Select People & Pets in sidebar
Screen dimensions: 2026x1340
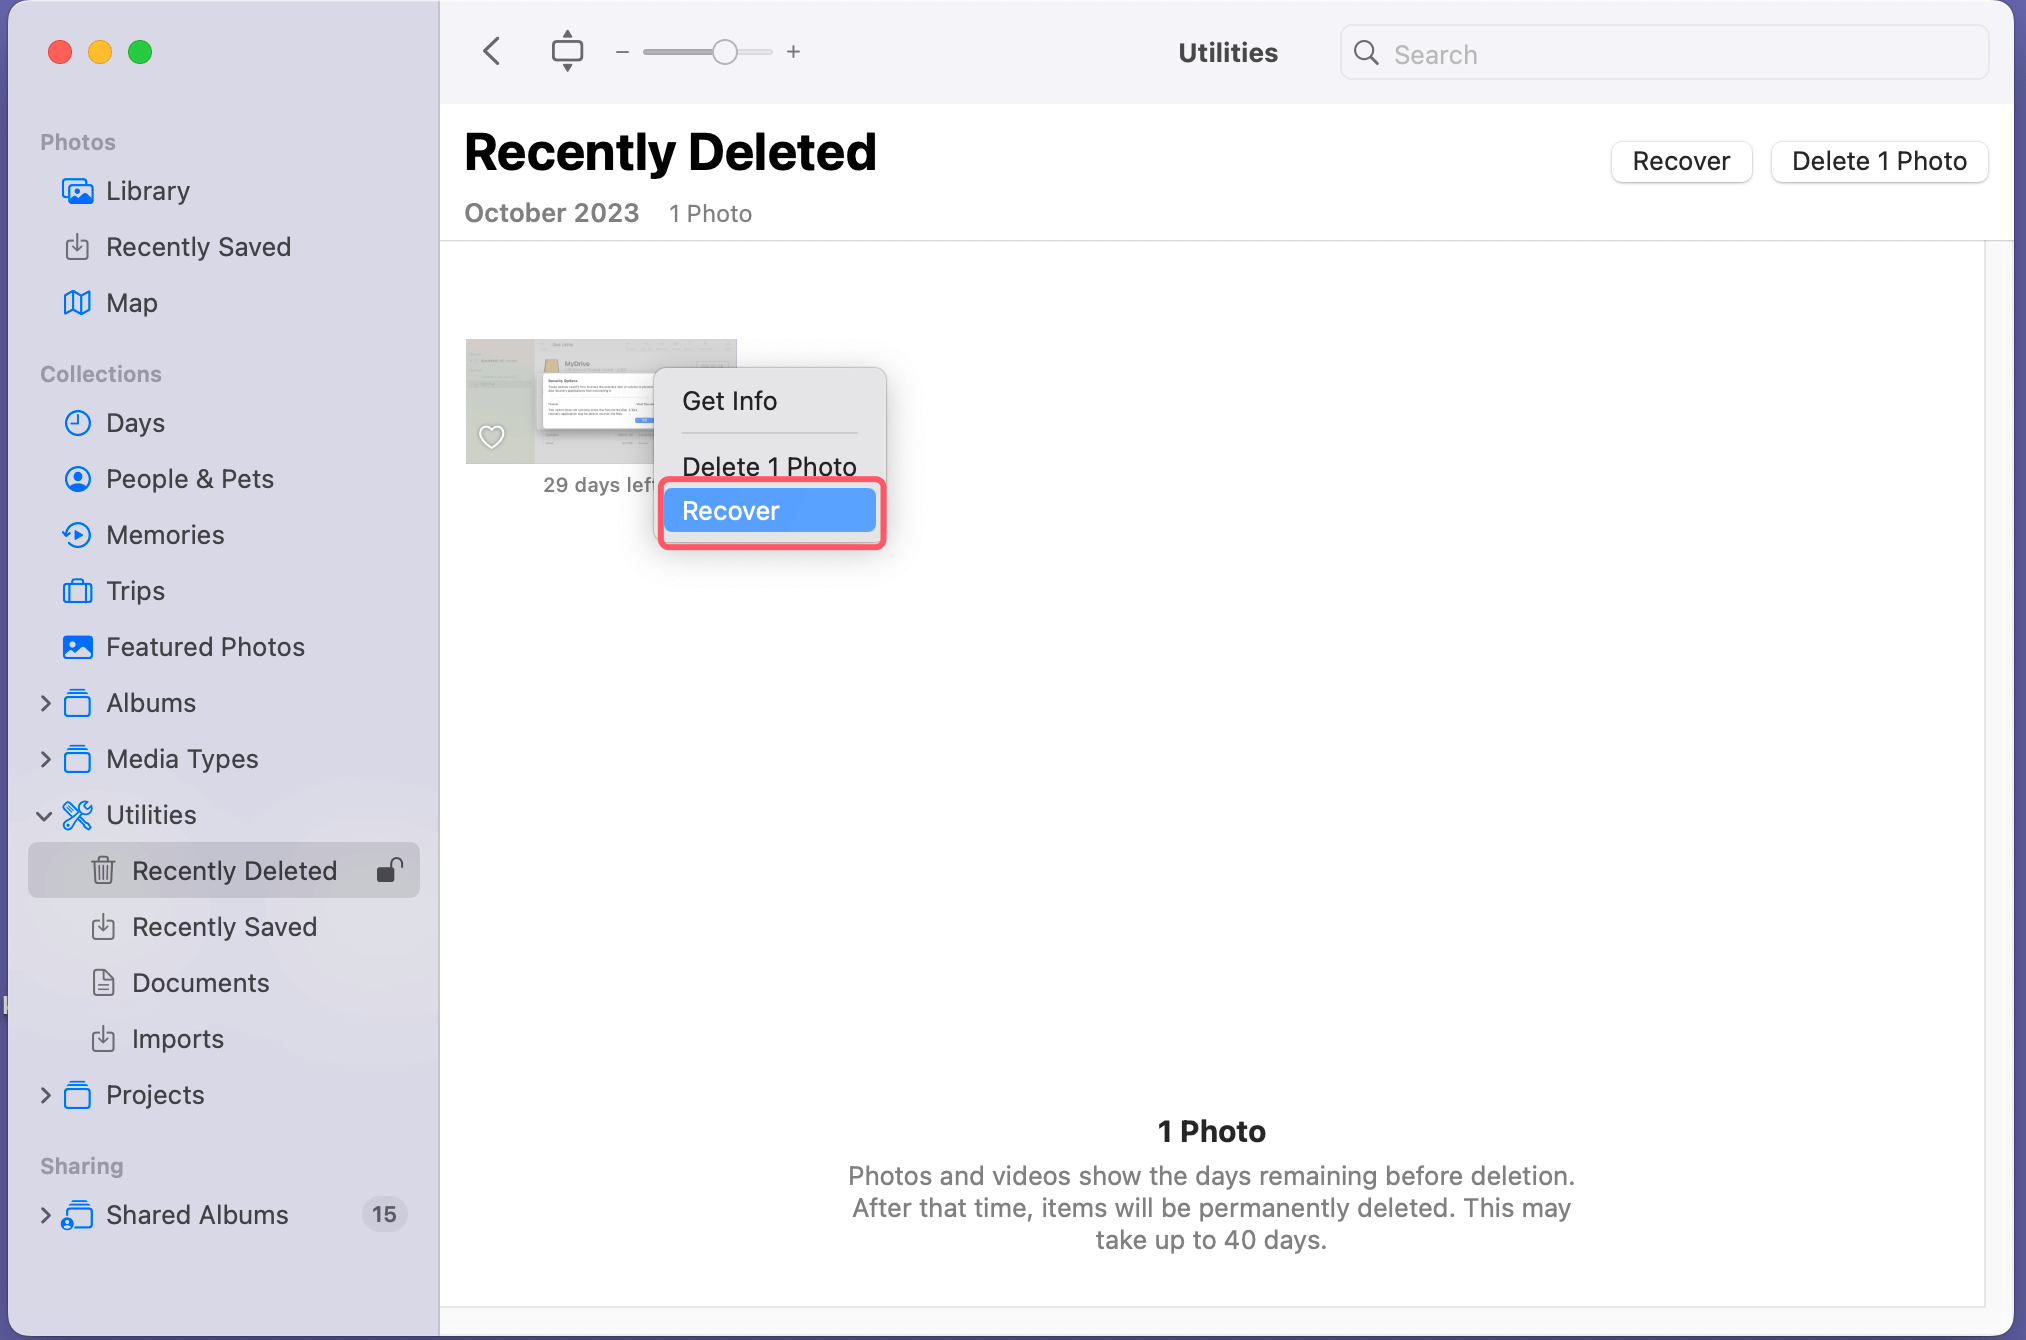click(x=189, y=479)
